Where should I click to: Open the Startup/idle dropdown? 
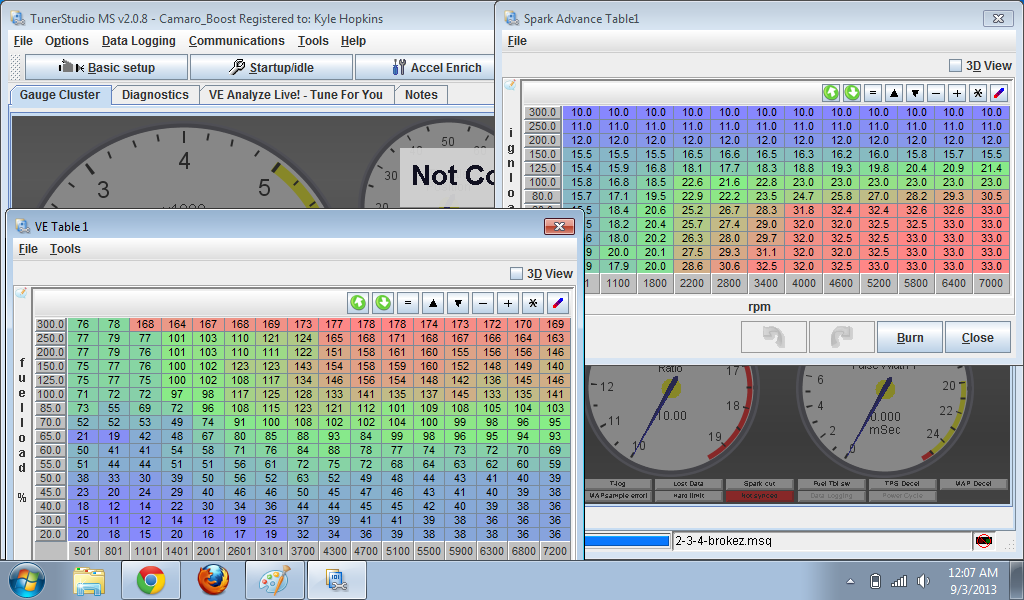click(271, 68)
